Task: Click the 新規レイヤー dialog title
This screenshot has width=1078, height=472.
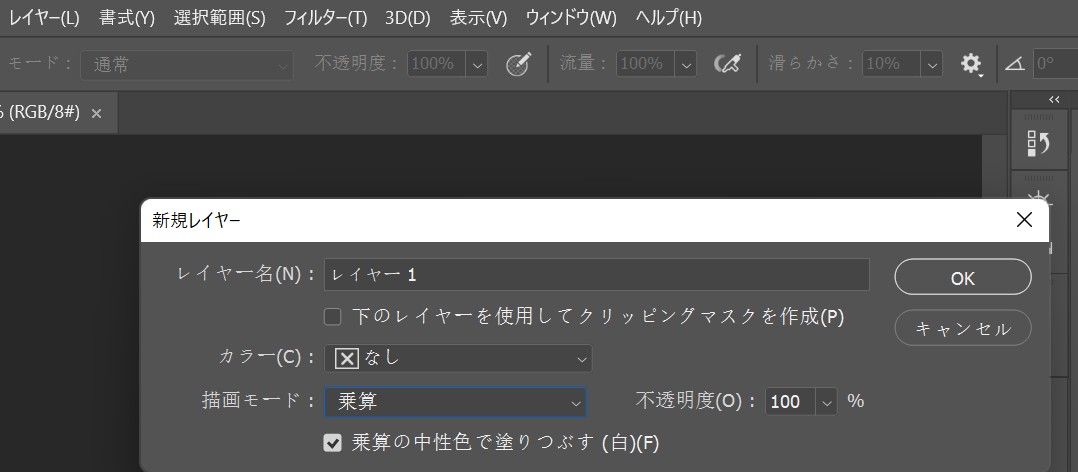Action: coord(196,221)
